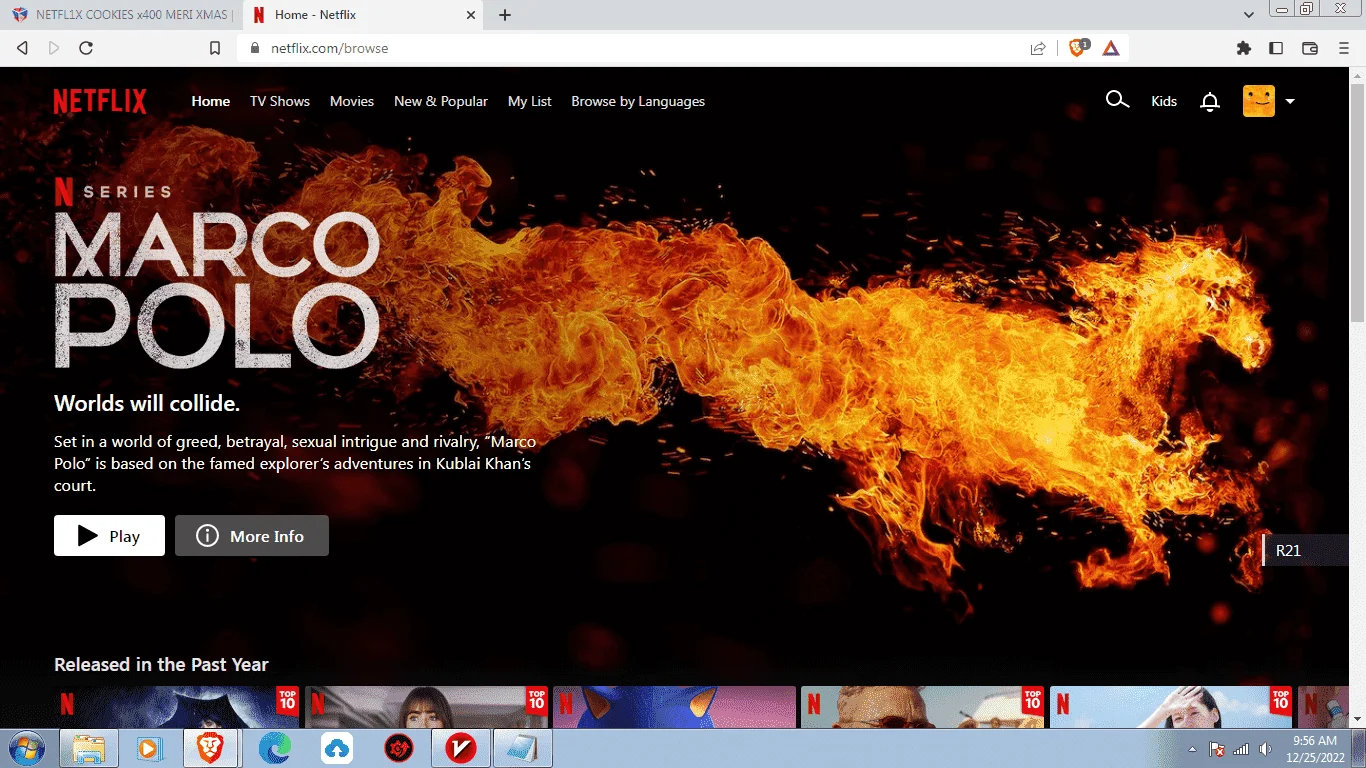Switch to the Kids profile link
Screen dimensions: 1366x768
click(1164, 101)
